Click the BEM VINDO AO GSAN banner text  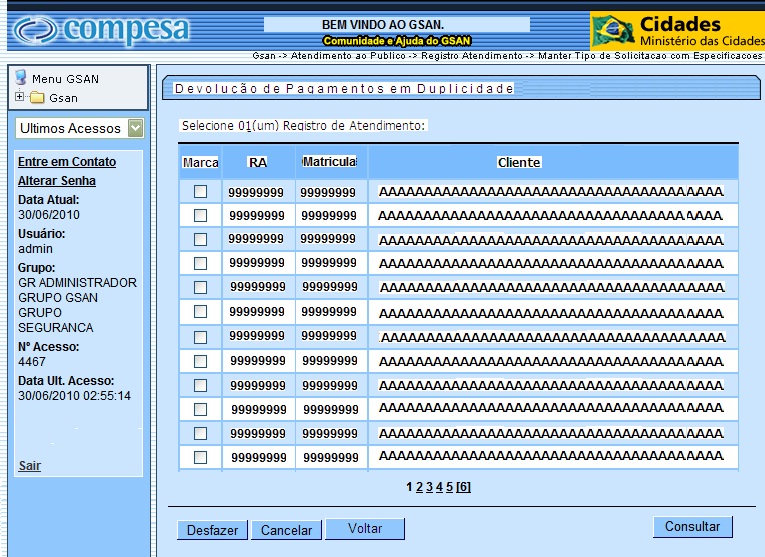pyautogui.click(x=382, y=24)
